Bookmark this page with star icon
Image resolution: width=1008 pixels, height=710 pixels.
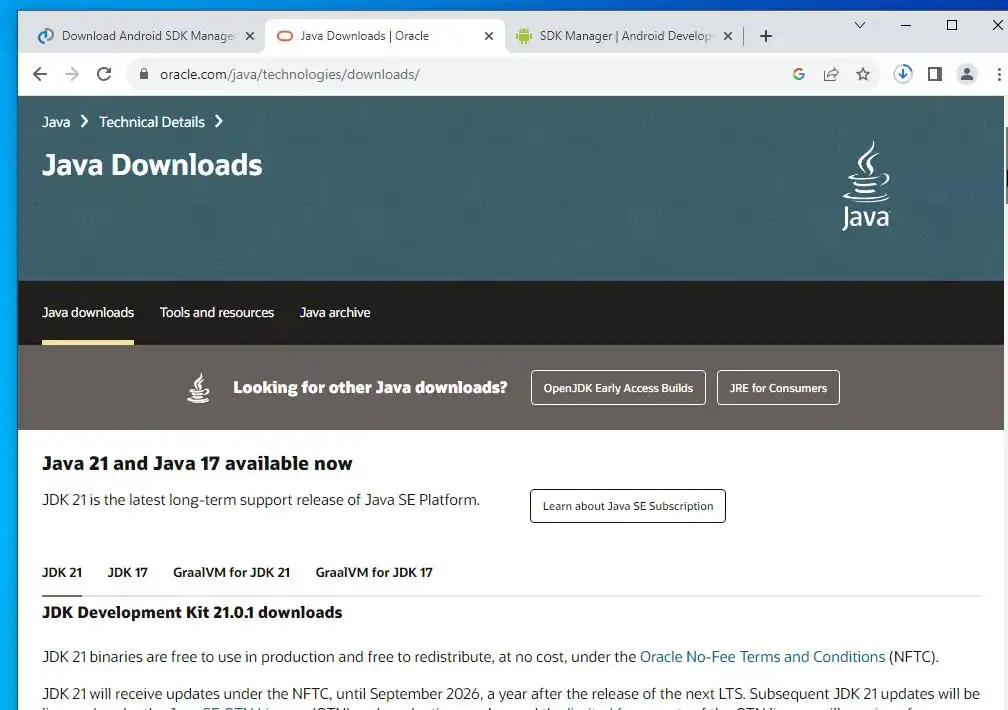[x=863, y=74]
